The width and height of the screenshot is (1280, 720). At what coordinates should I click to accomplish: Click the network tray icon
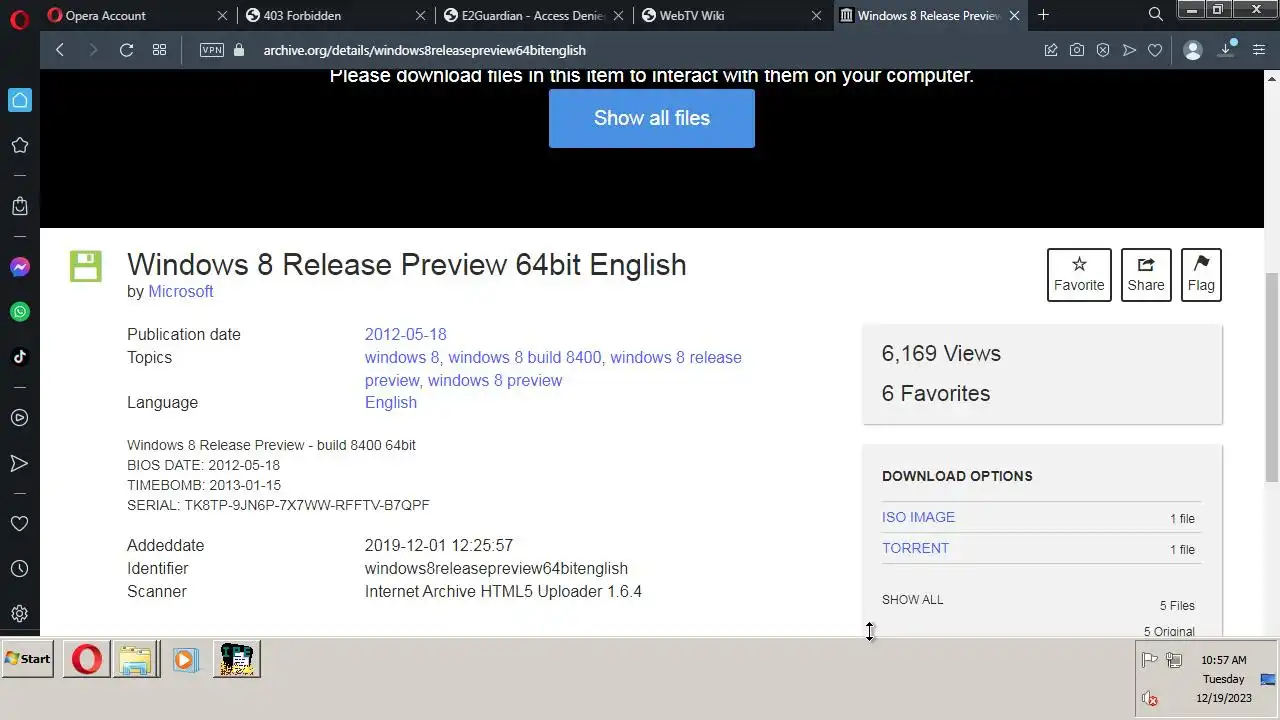(x=1174, y=660)
